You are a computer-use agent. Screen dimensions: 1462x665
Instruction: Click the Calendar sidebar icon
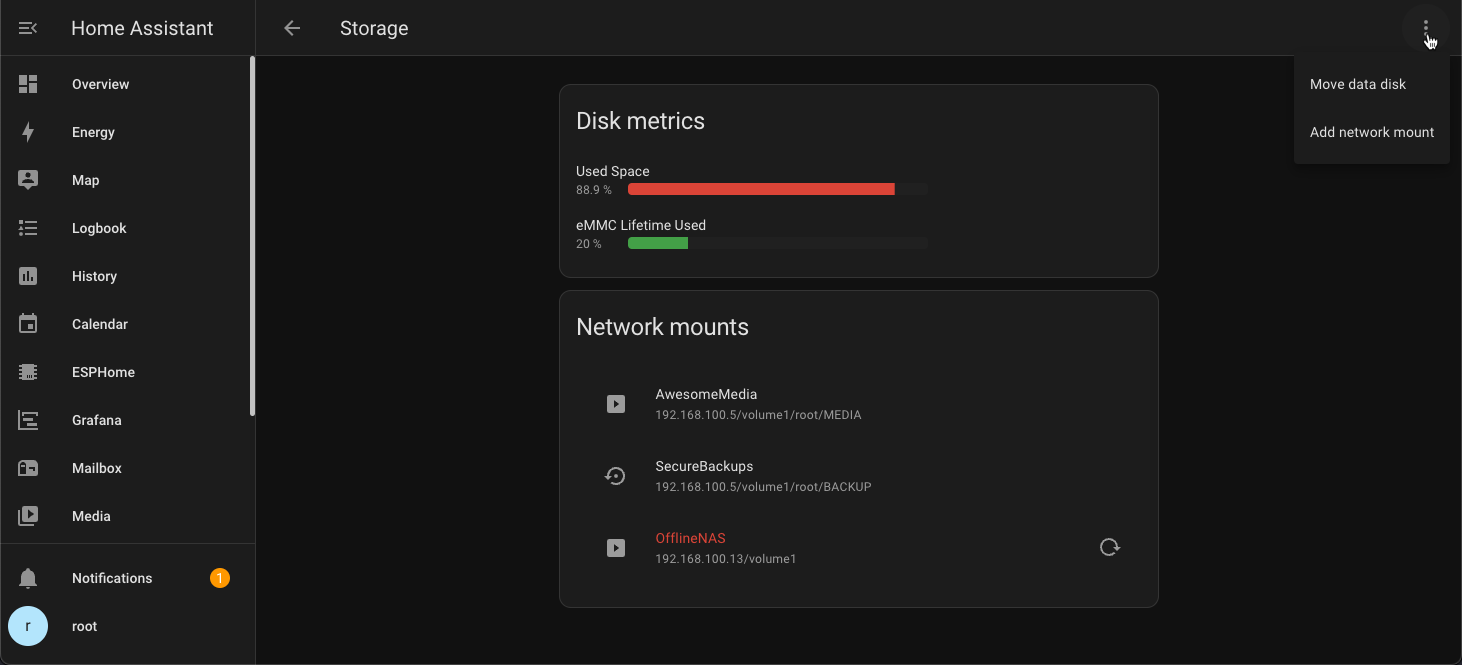(x=28, y=324)
